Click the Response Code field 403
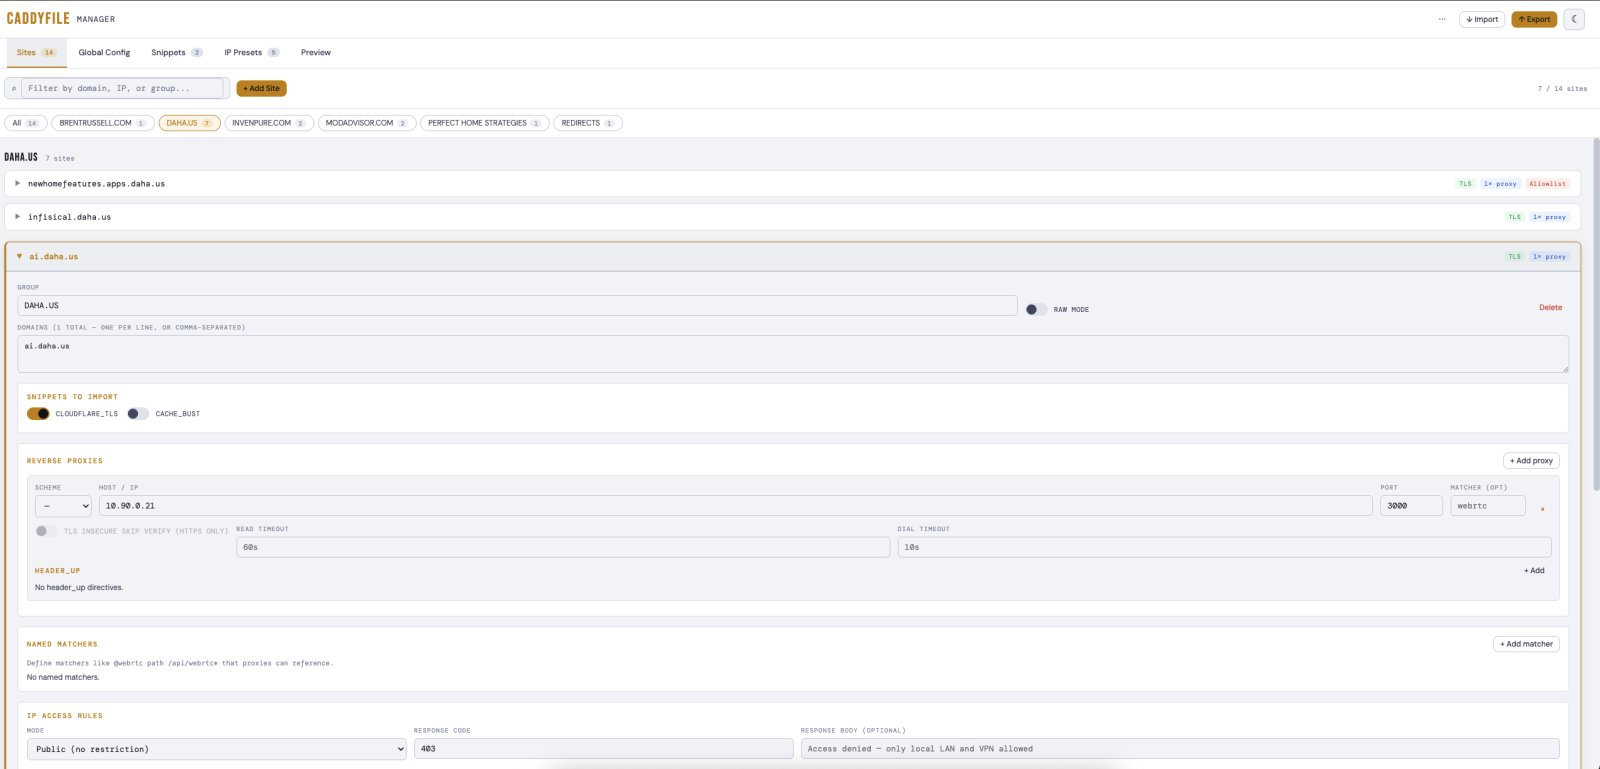 tap(603, 749)
